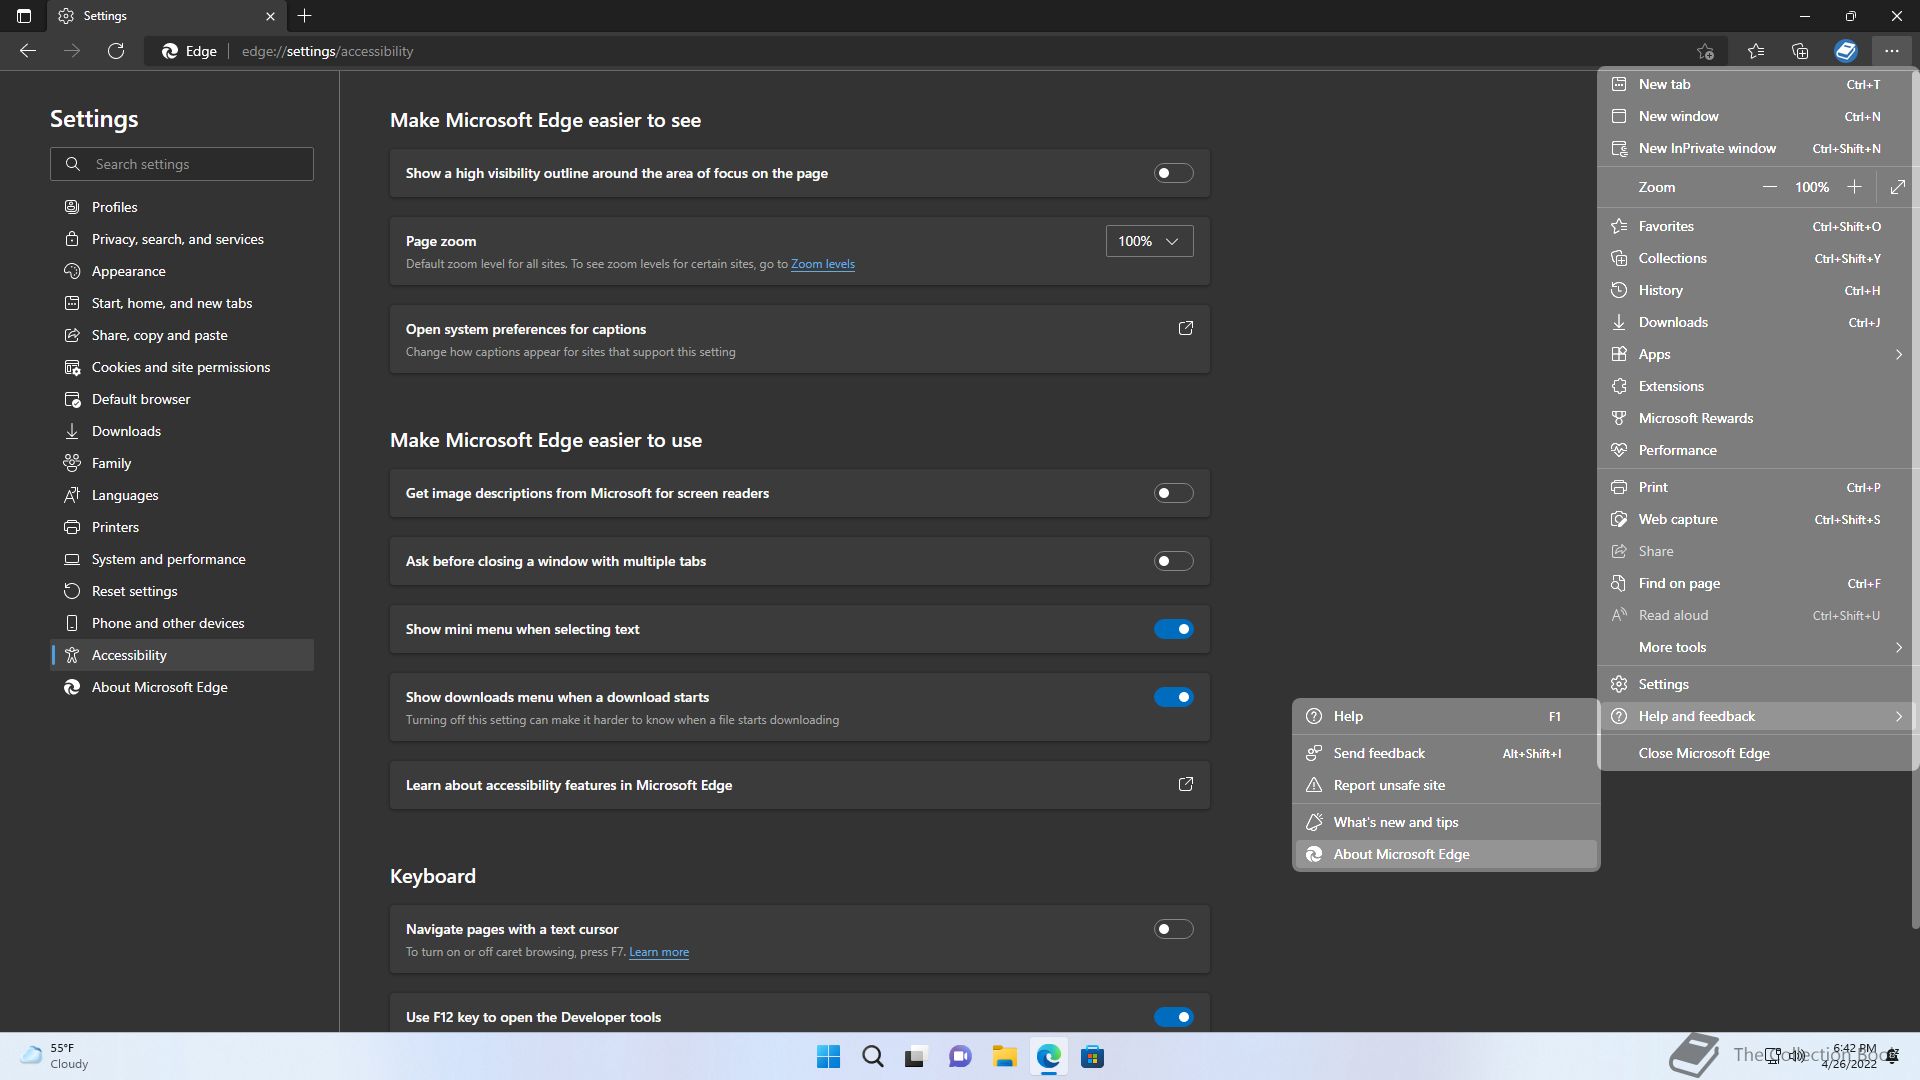Screen dimensions: 1920x1080
Task: Expand Apps submenu
Action: point(1755,354)
